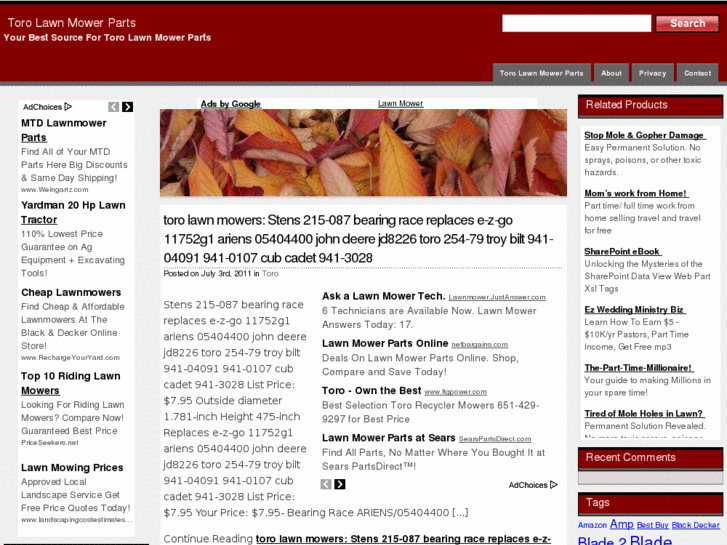Open Lawn Mower Parts at Sears ad
Screen dimensions: 727x545
tap(389, 438)
